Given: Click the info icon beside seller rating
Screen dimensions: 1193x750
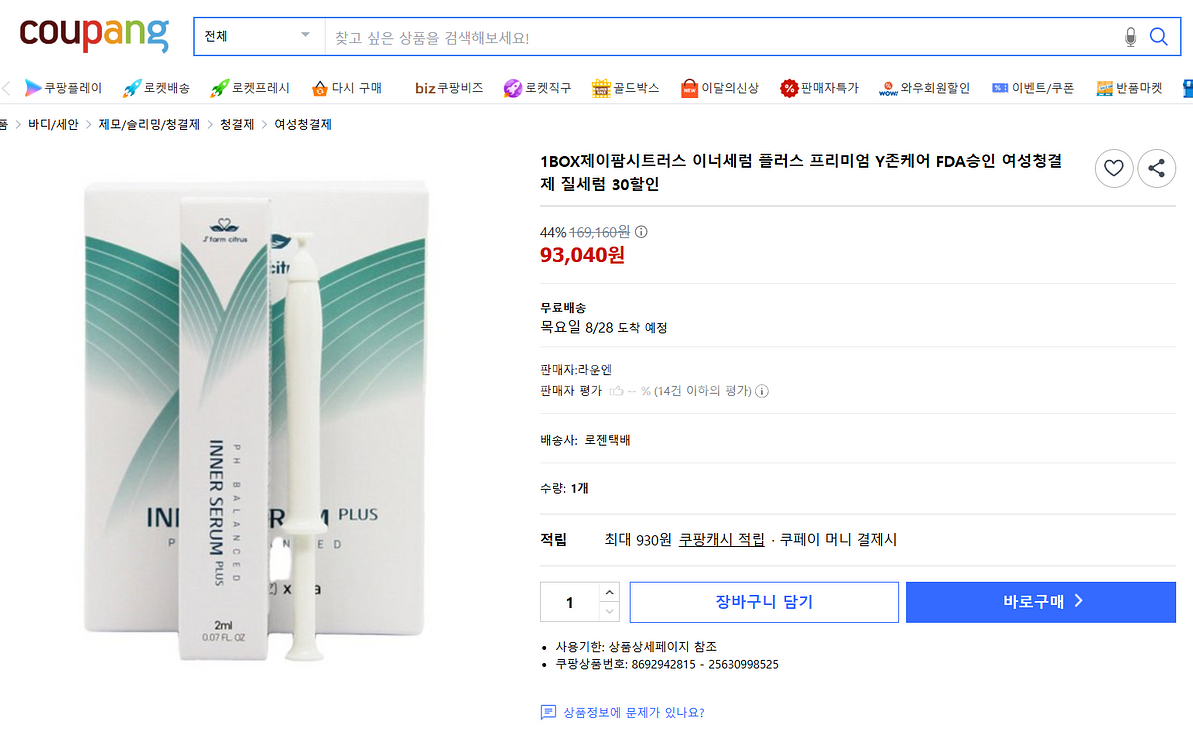Looking at the screenshot, I should tap(762, 391).
